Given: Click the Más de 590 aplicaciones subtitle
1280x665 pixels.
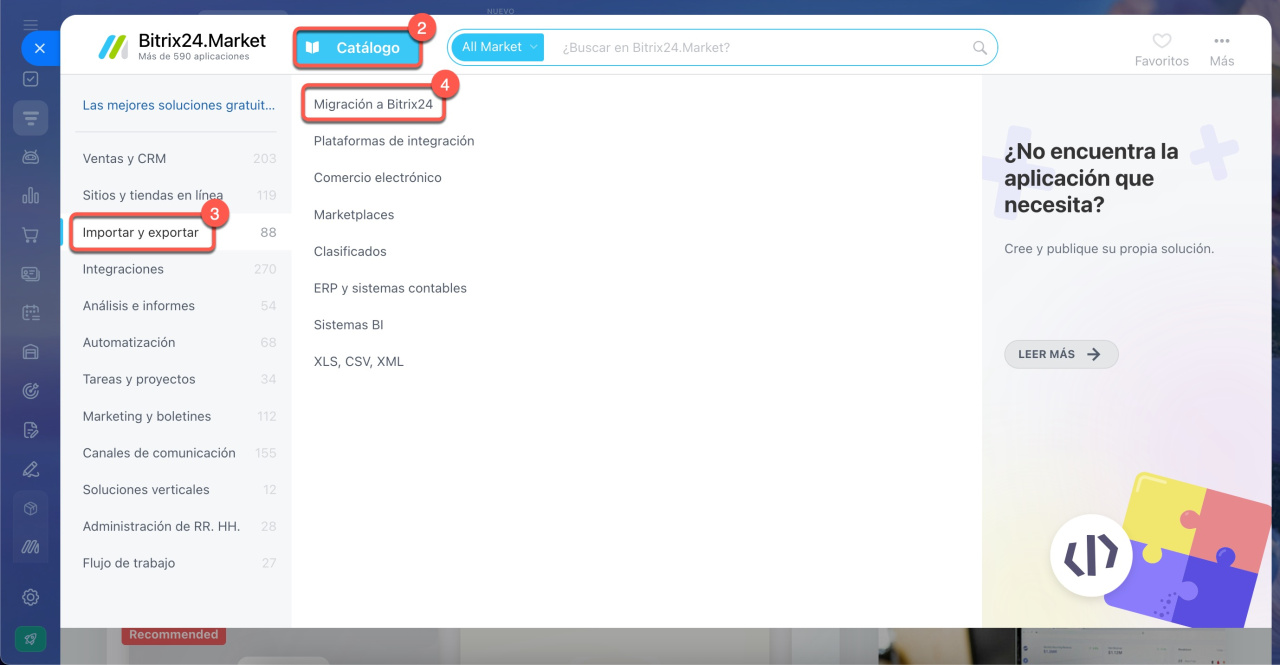Looking at the screenshot, I should click(194, 57).
